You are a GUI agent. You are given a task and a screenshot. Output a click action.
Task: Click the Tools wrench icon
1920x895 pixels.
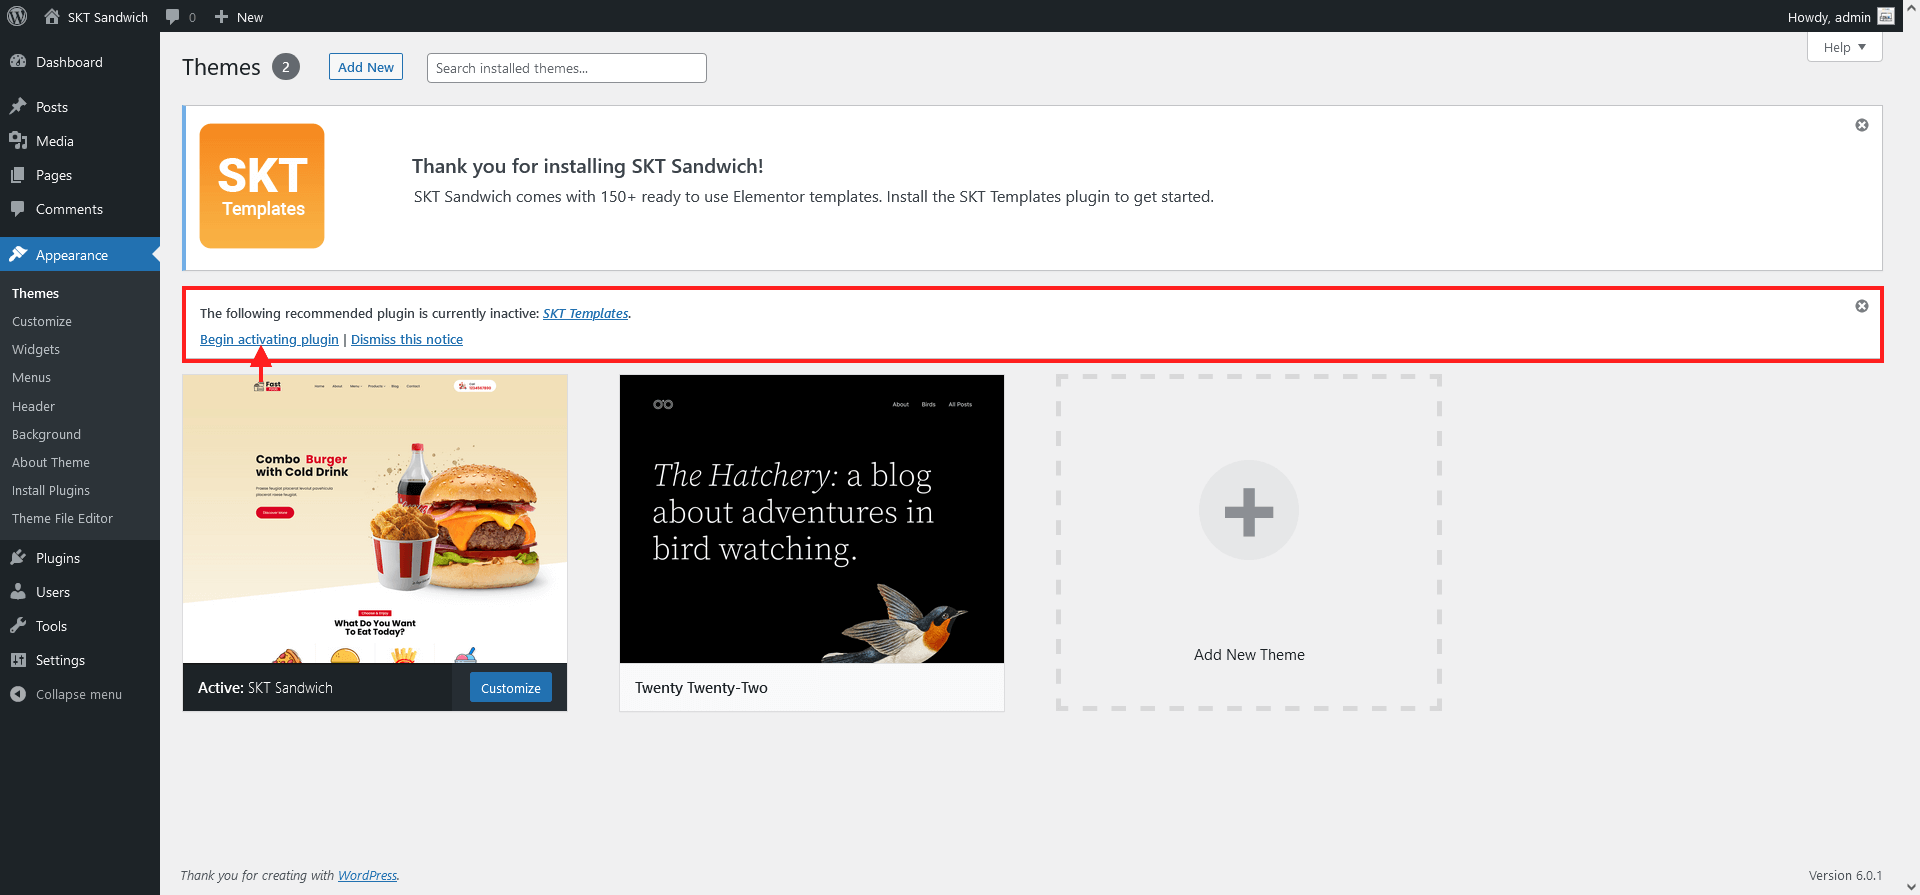tap(18, 625)
